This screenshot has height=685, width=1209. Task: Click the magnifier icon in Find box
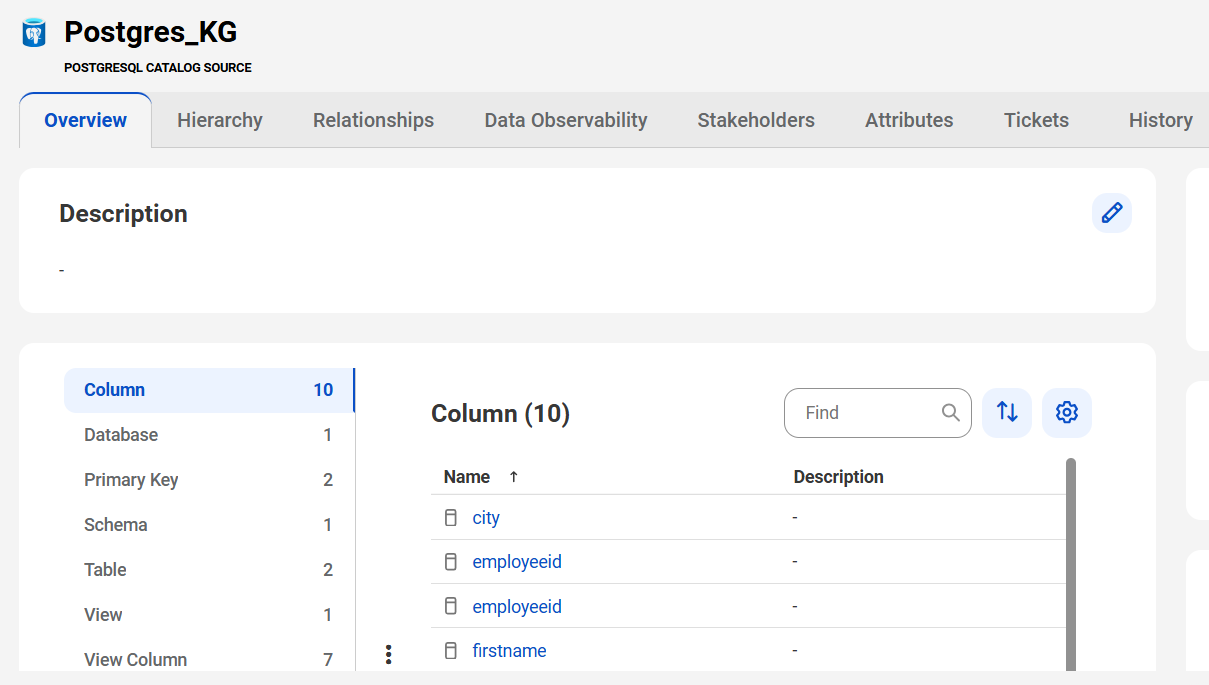(951, 413)
